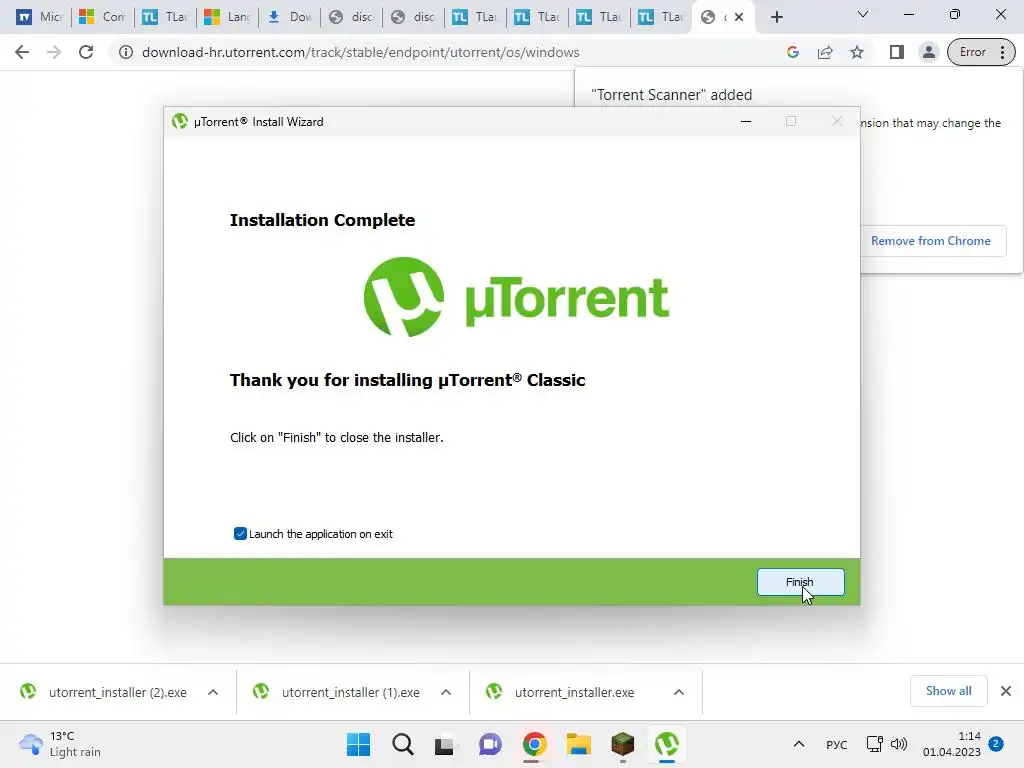View site information icon in address bar
The width and height of the screenshot is (1024, 768).
tap(126, 52)
